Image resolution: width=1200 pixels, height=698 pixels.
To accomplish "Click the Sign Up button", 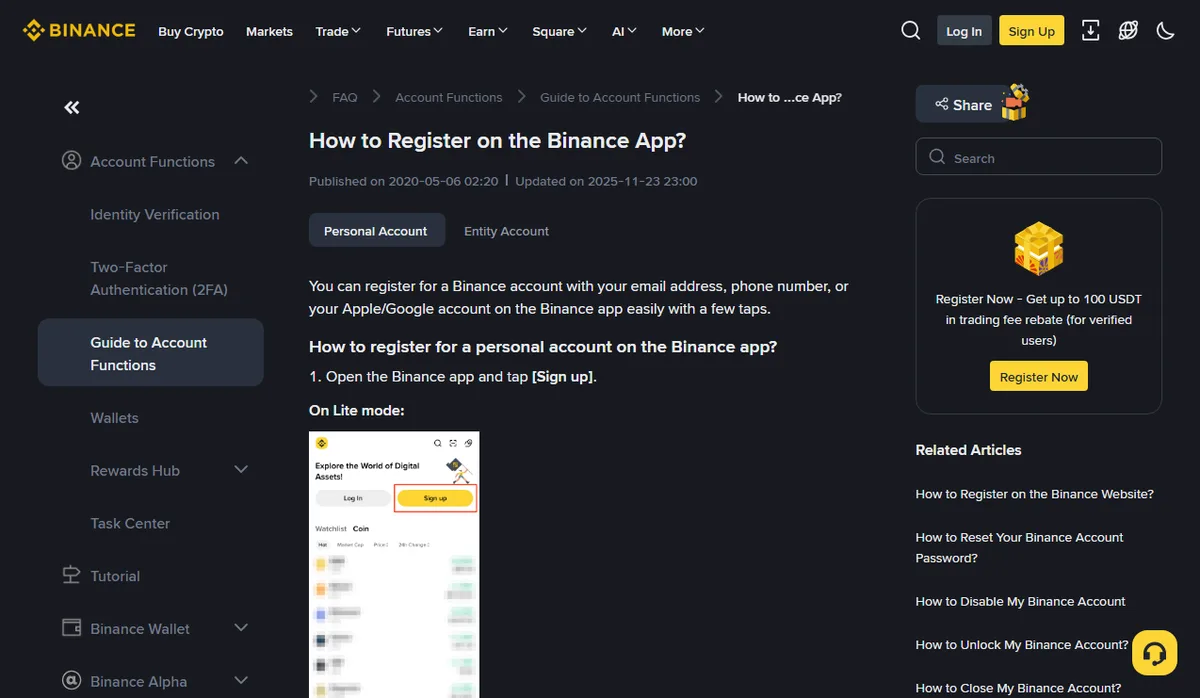I will [x=1032, y=31].
